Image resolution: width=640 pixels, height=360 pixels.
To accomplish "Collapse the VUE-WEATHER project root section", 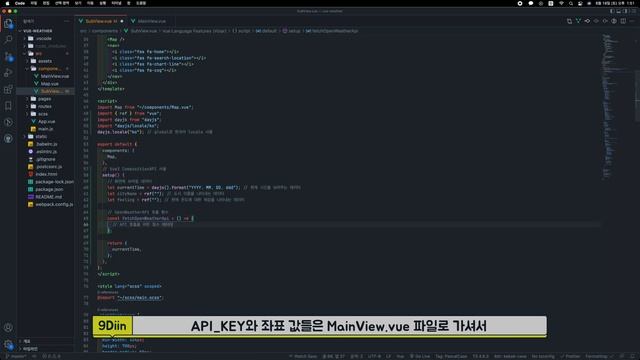I will [x=45, y=31].
